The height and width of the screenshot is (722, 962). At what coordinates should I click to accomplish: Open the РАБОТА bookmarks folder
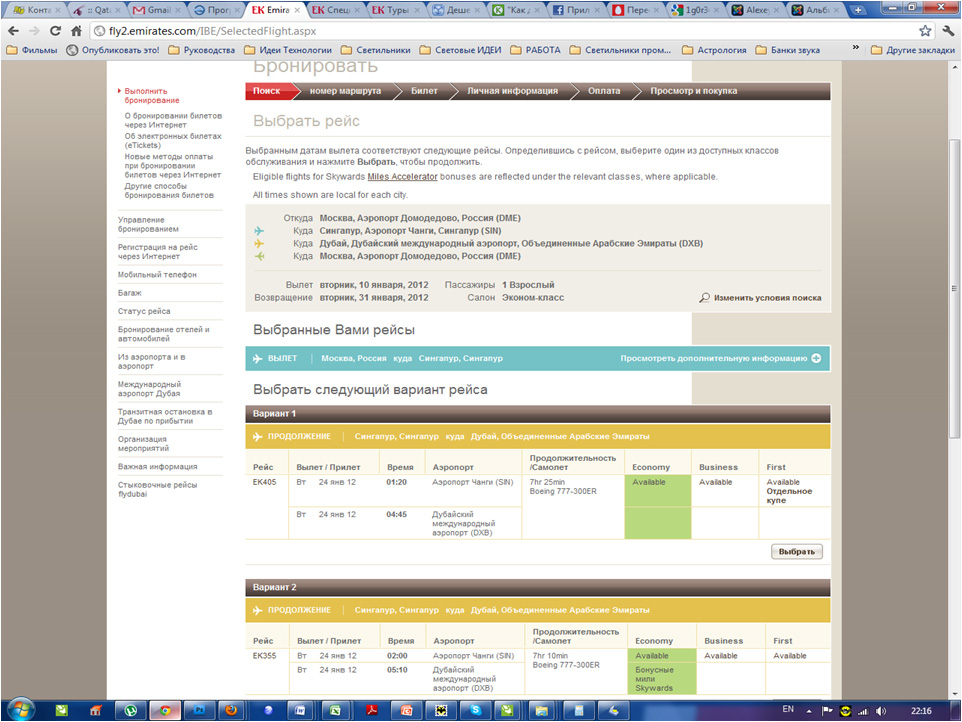535,50
